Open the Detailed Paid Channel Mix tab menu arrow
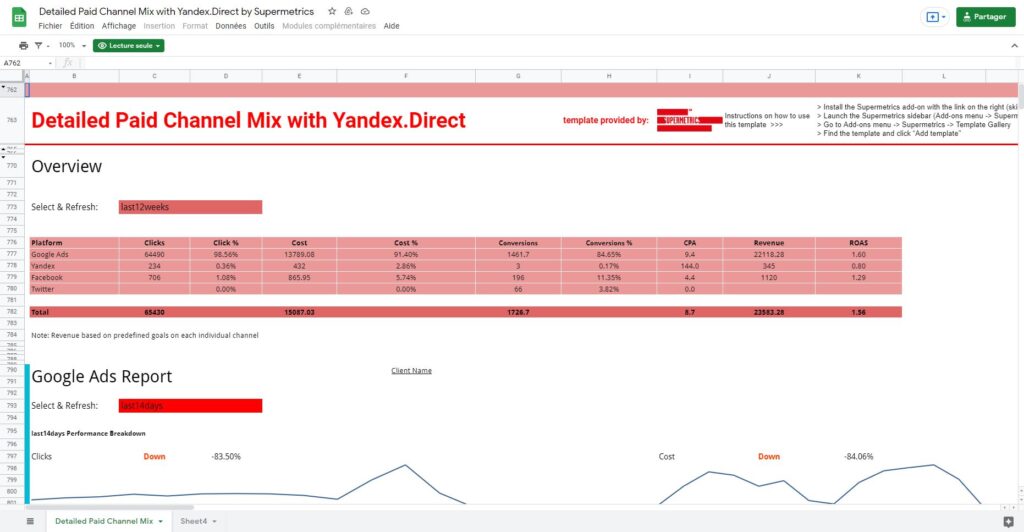 pyautogui.click(x=160, y=521)
